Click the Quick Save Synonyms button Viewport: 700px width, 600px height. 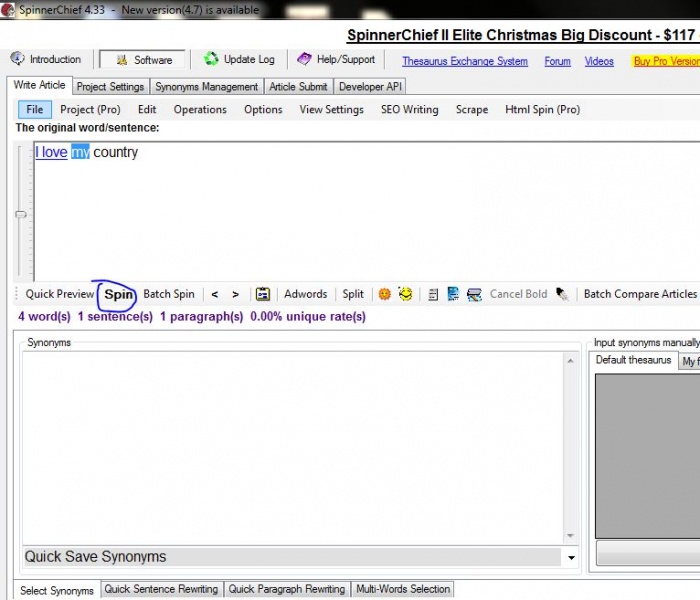click(292, 557)
